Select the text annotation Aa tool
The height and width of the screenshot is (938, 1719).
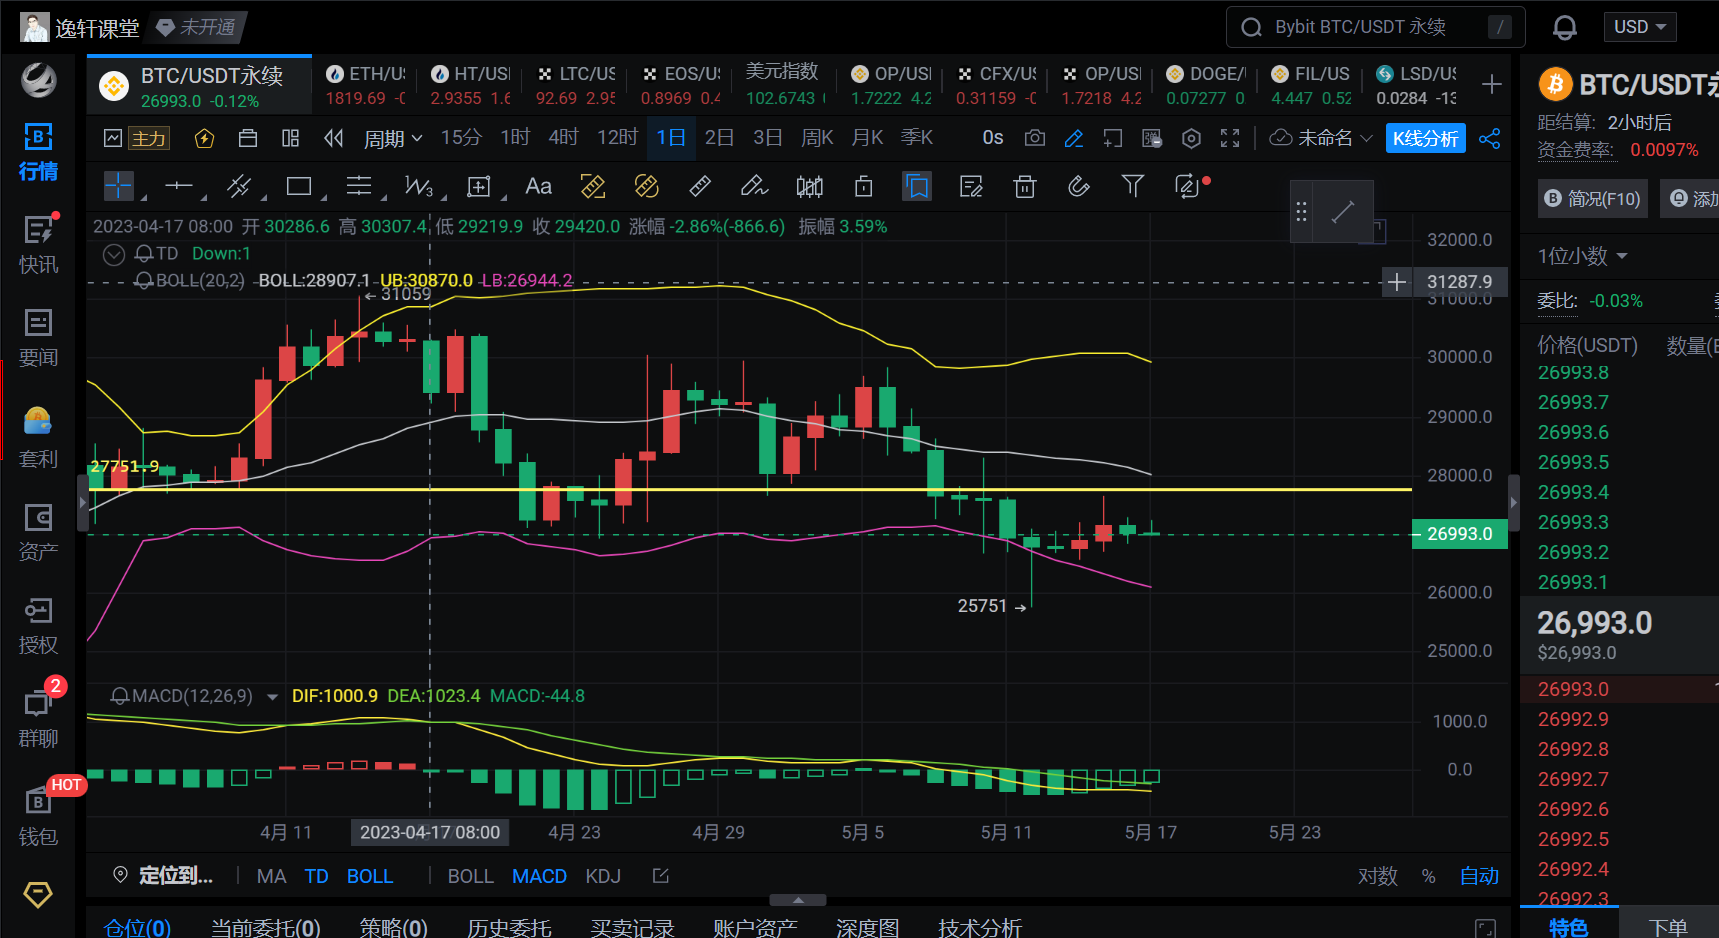coord(538,186)
